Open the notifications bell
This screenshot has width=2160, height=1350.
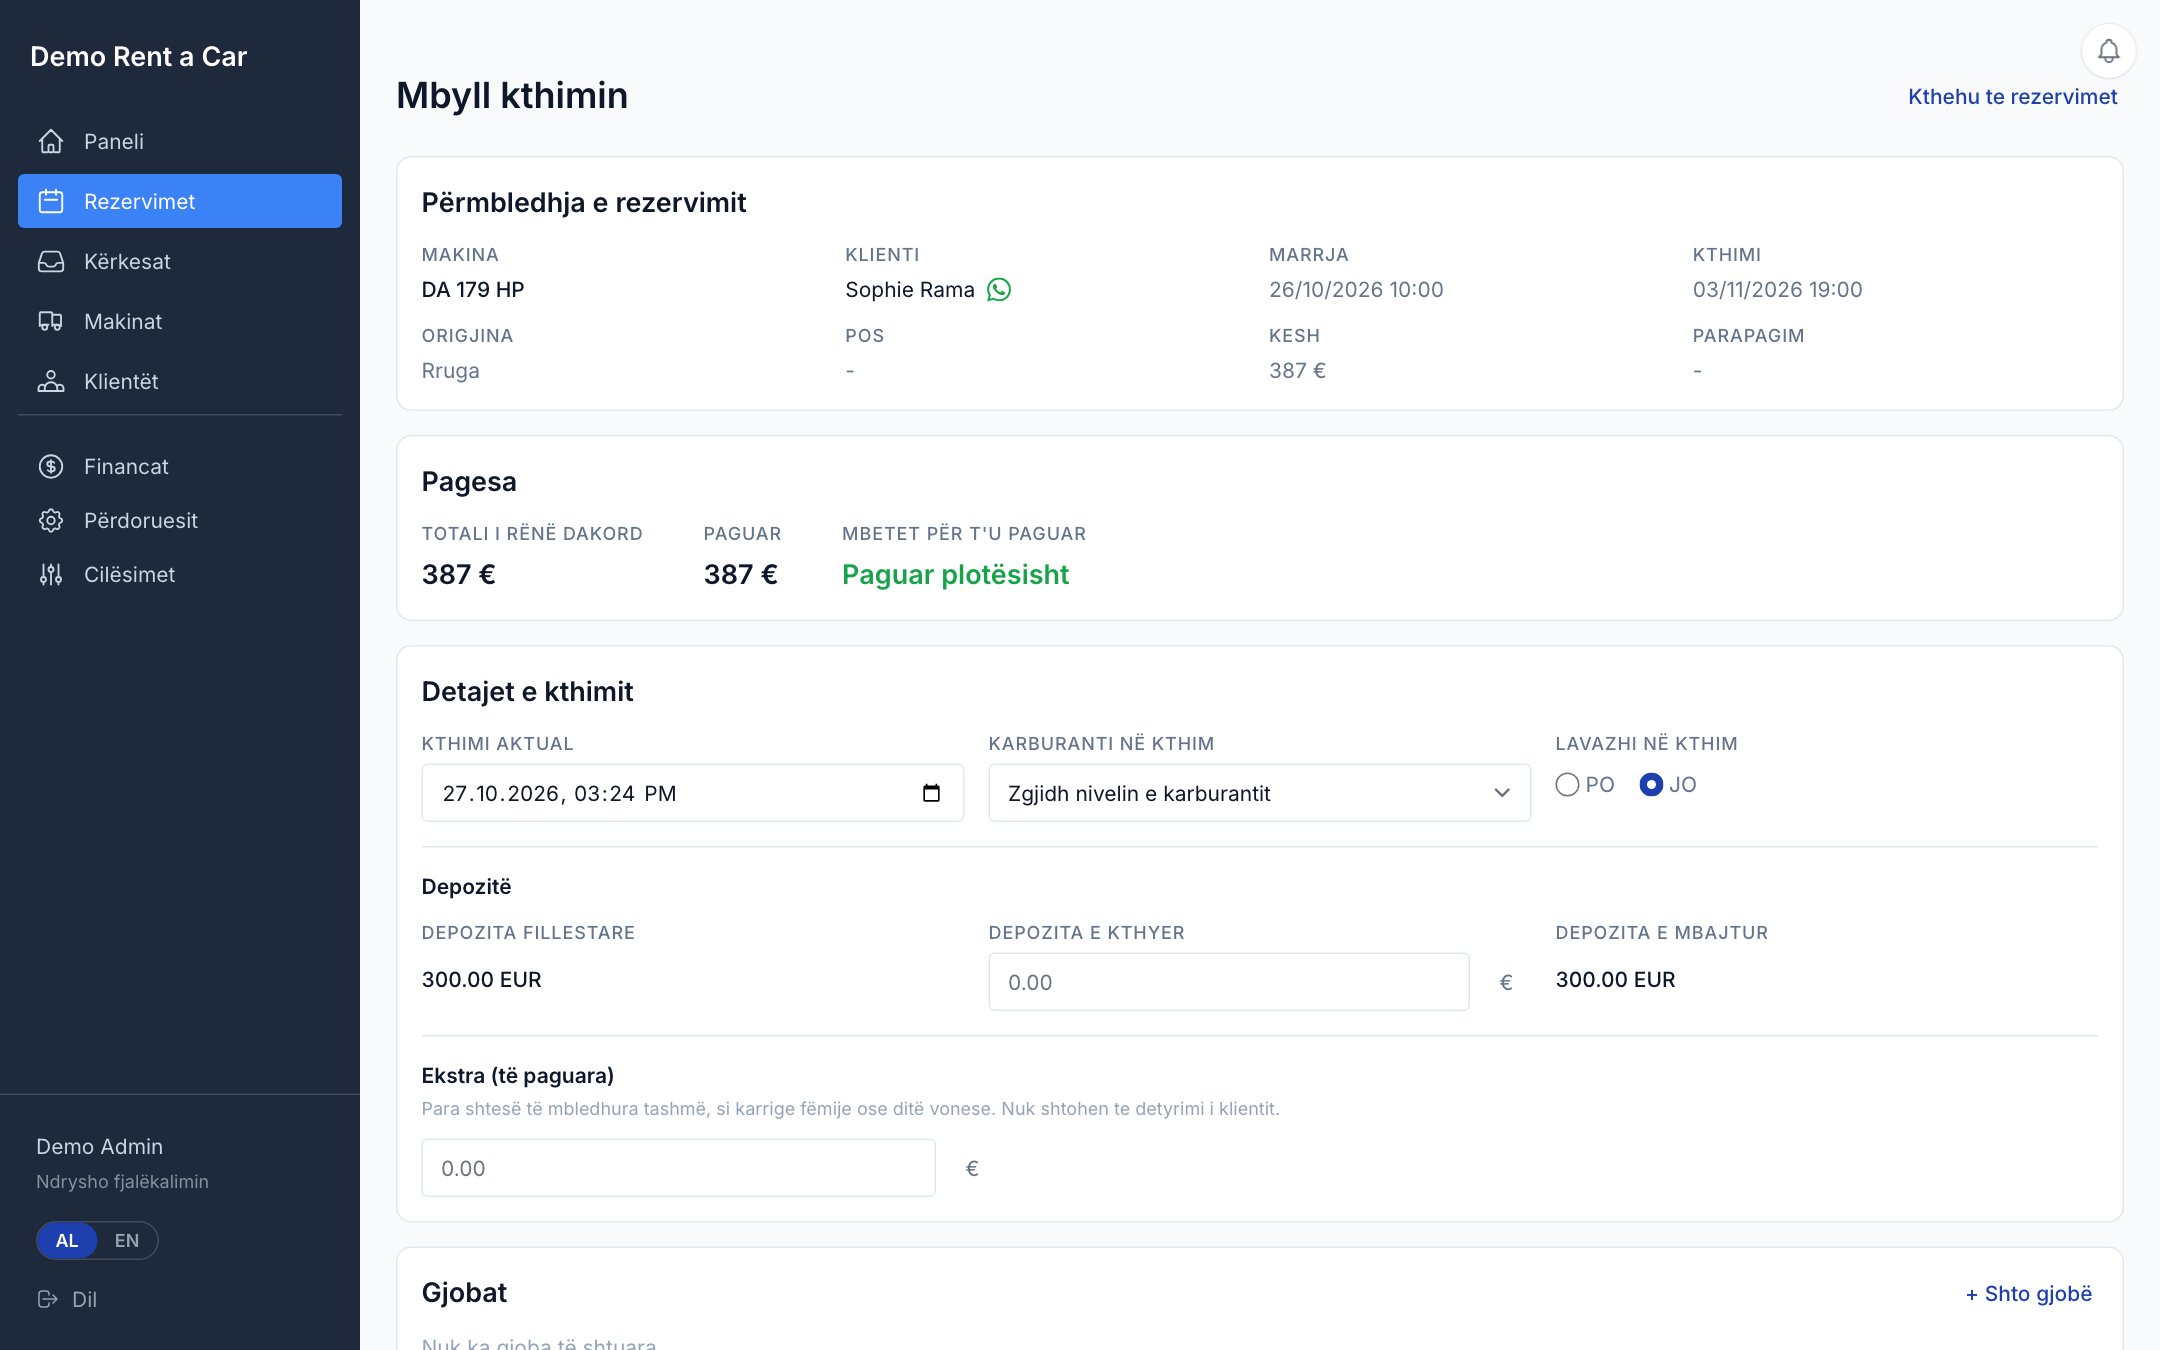point(2108,51)
